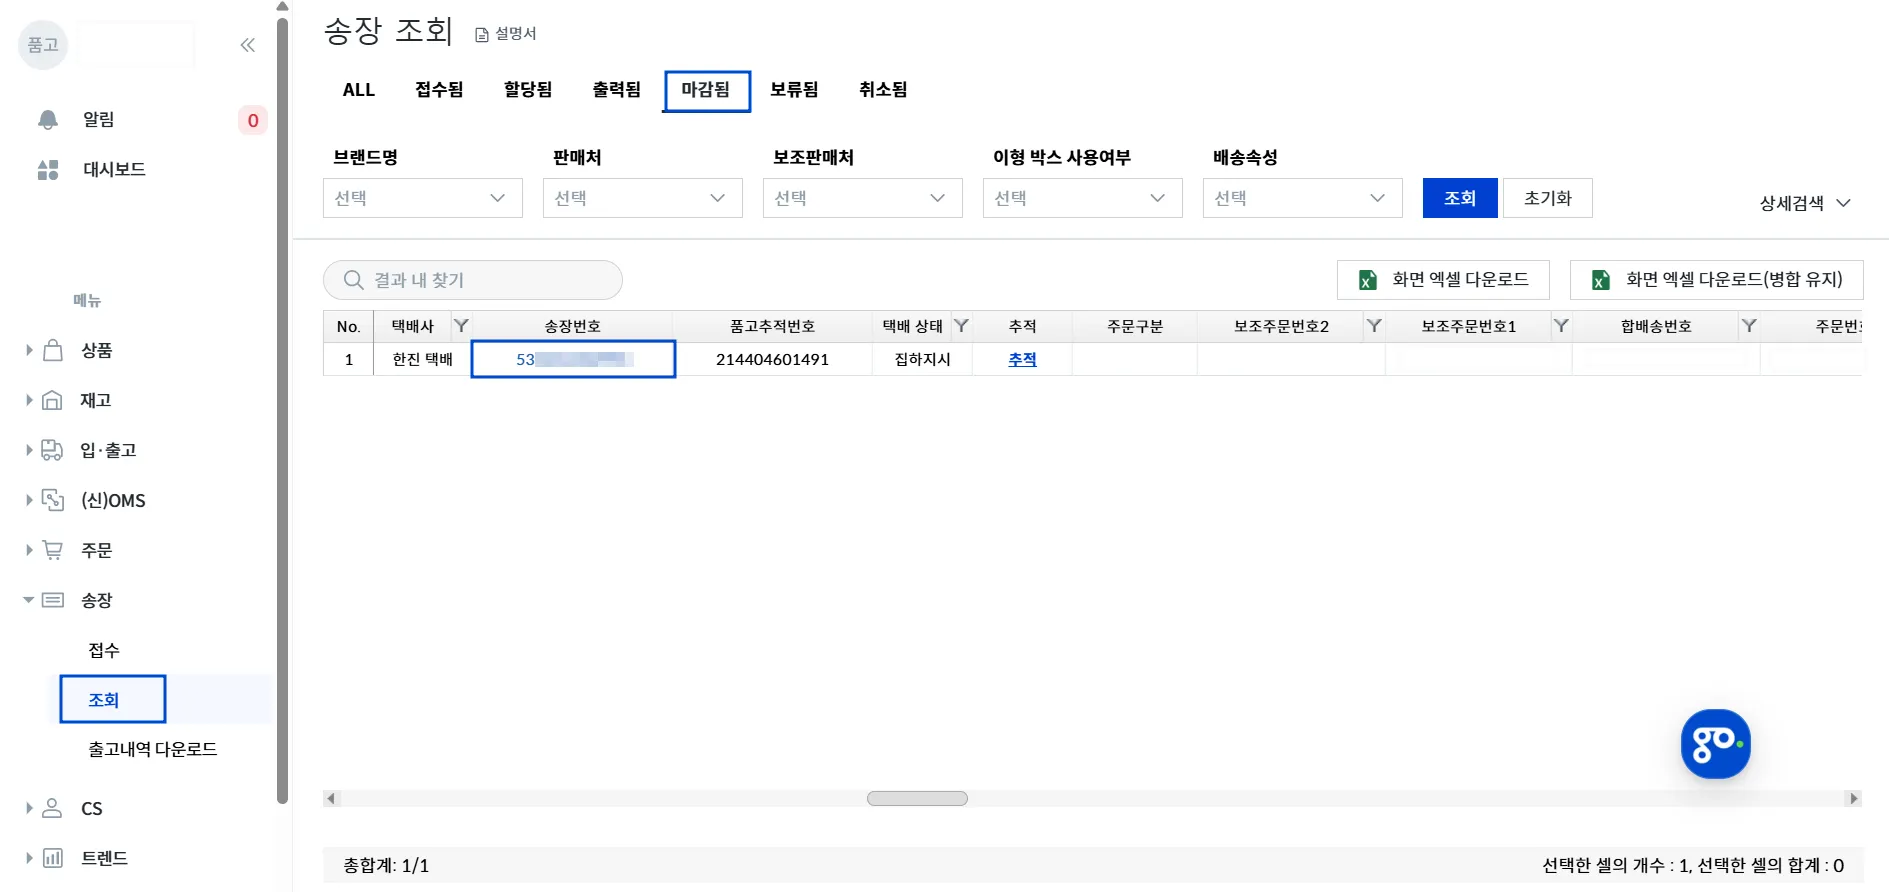Click the 초기화 reset button
The height and width of the screenshot is (892, 1889).
point(1548,198)
